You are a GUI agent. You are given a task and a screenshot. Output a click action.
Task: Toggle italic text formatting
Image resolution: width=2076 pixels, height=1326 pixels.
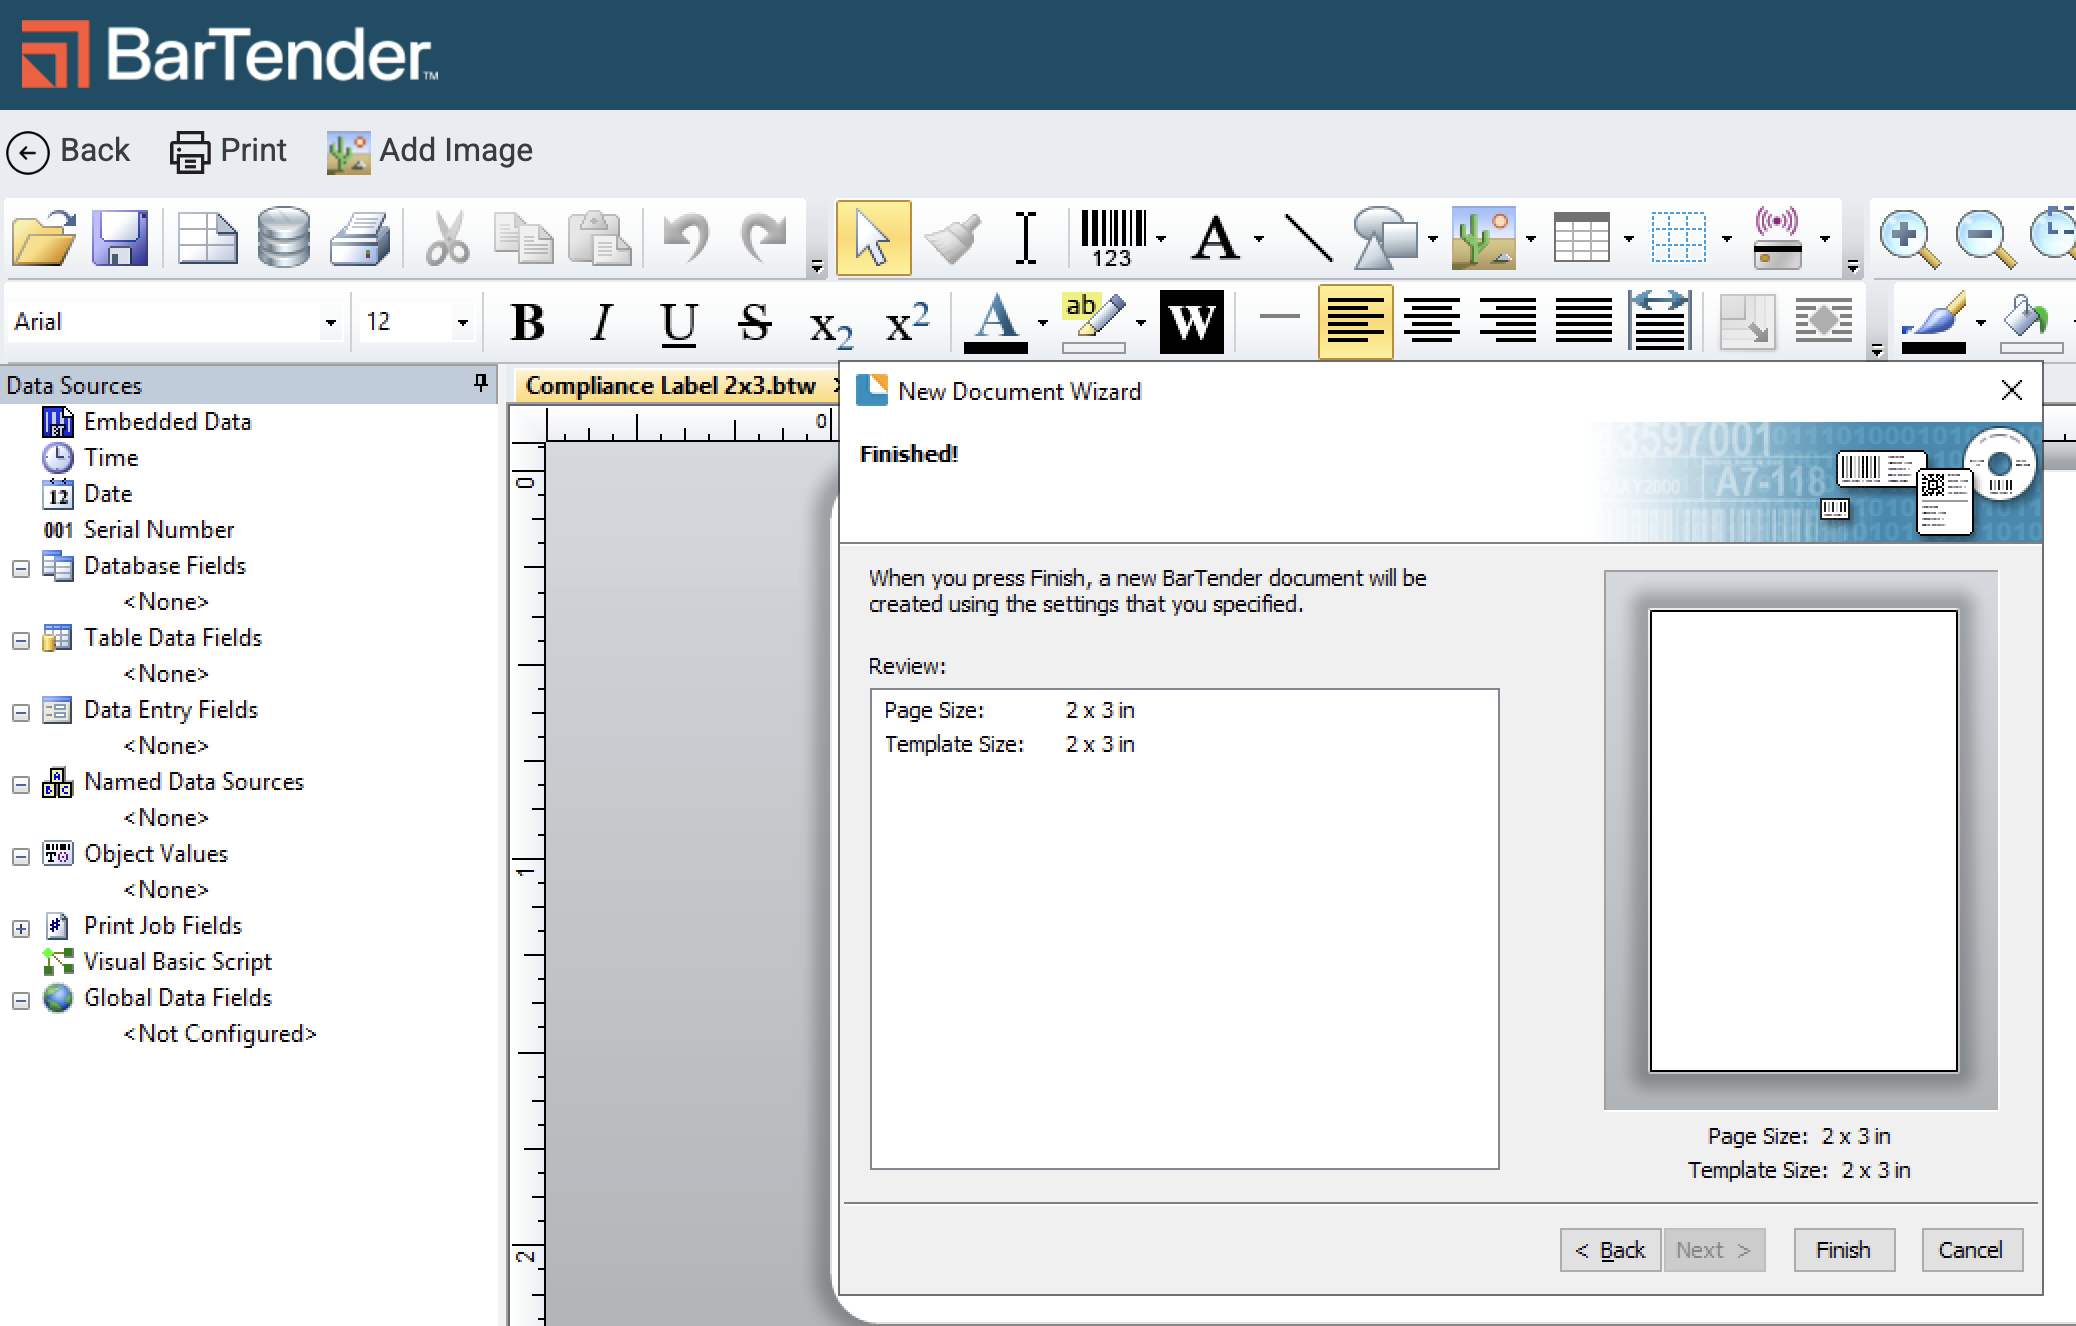[601, 322]
